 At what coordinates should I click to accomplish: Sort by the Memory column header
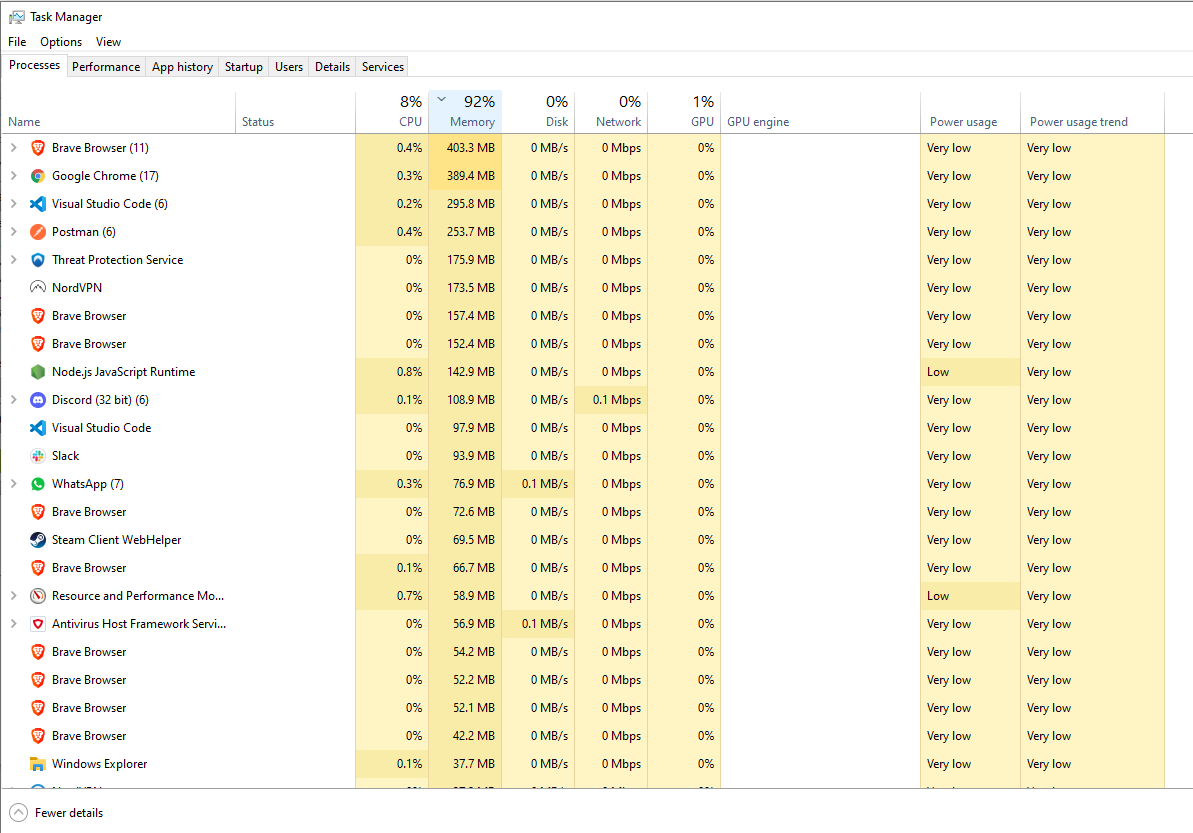[466, 113]
